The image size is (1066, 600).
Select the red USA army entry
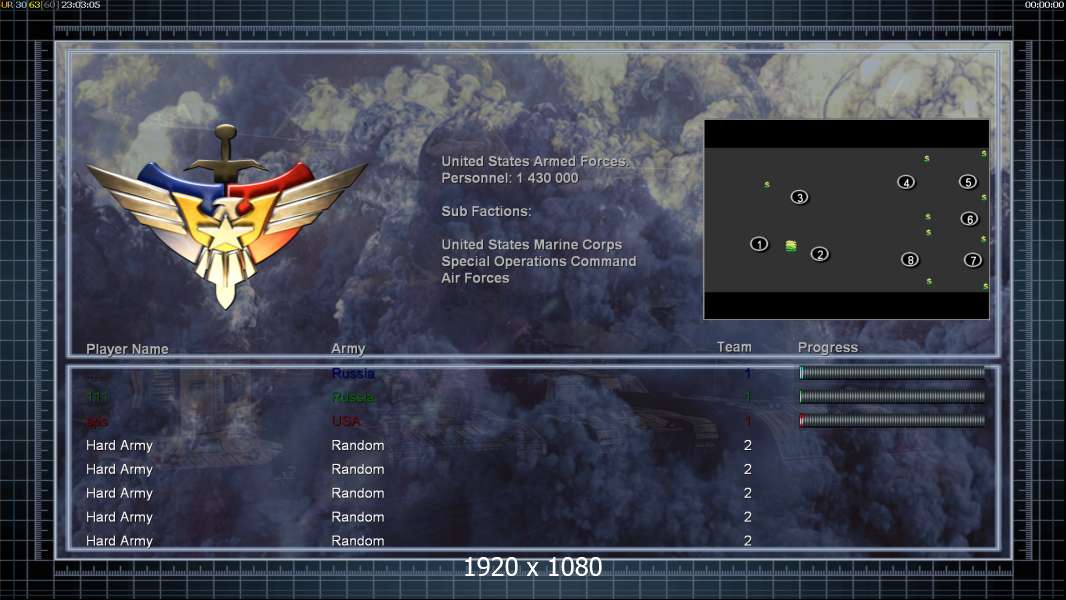(x=346, y=421)
